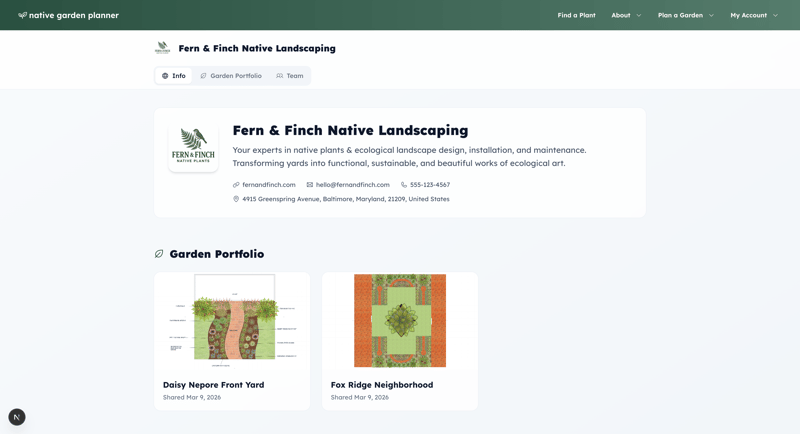Switch to the Team tab

coord(290,76)
